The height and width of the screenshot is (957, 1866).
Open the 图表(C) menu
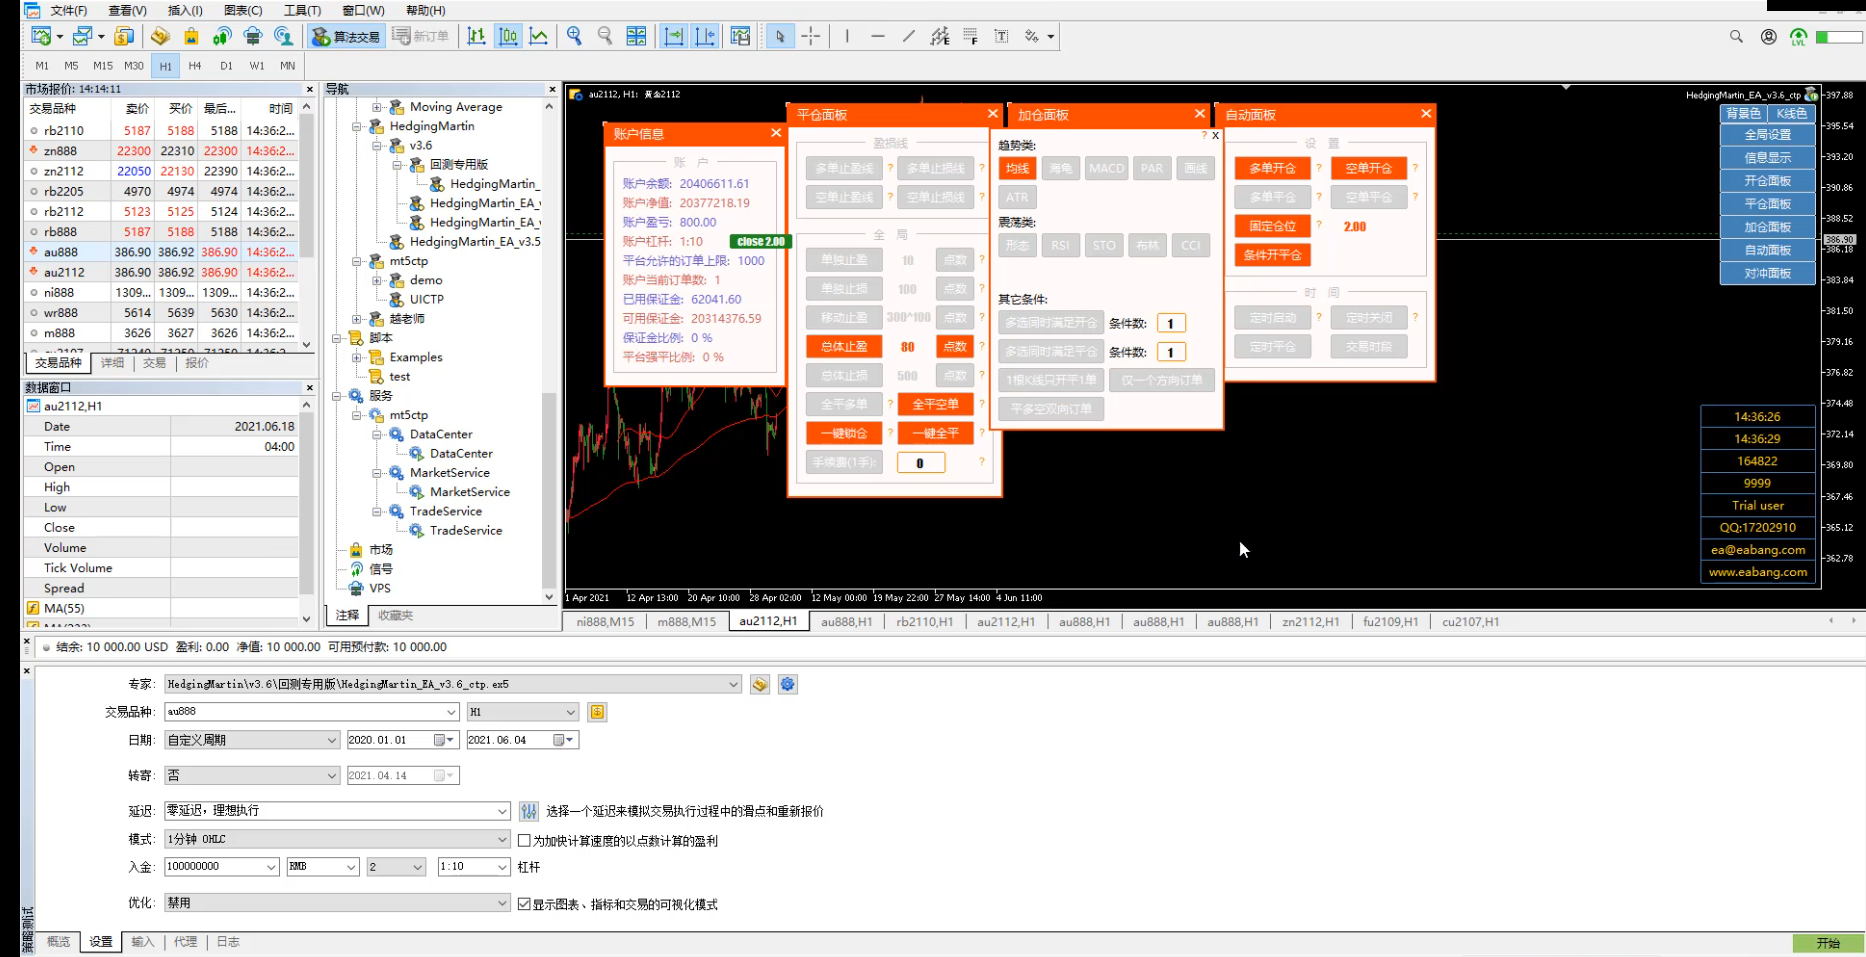243,10
